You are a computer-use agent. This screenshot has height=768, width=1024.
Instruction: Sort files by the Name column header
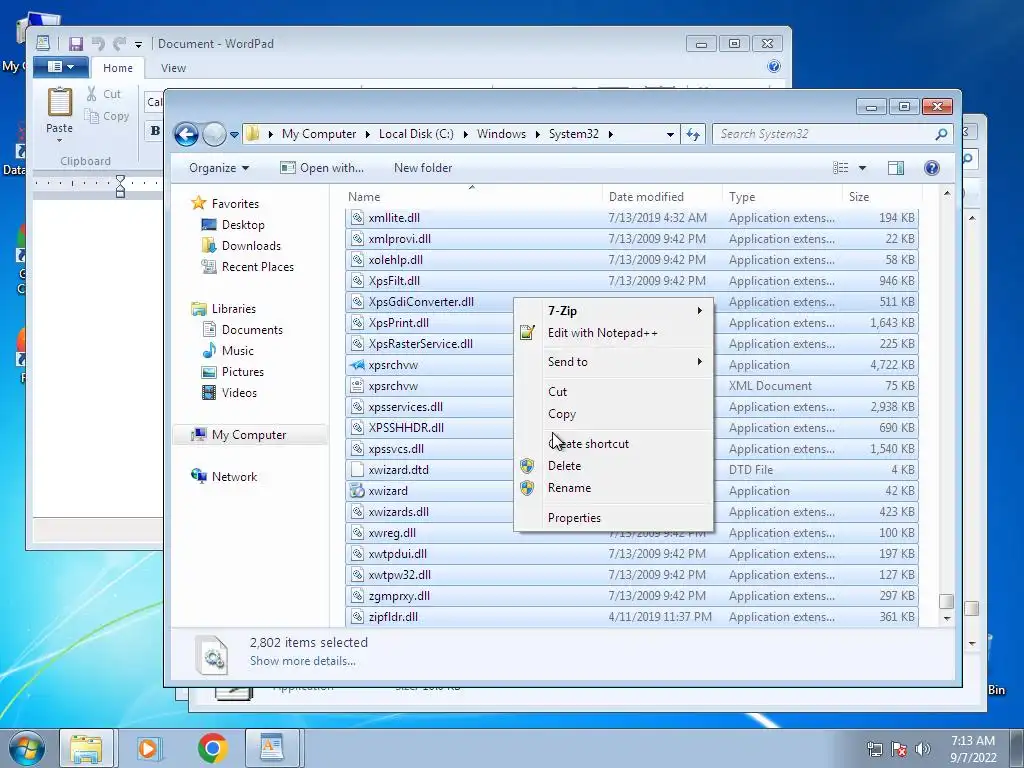click(x=472, y=197)
